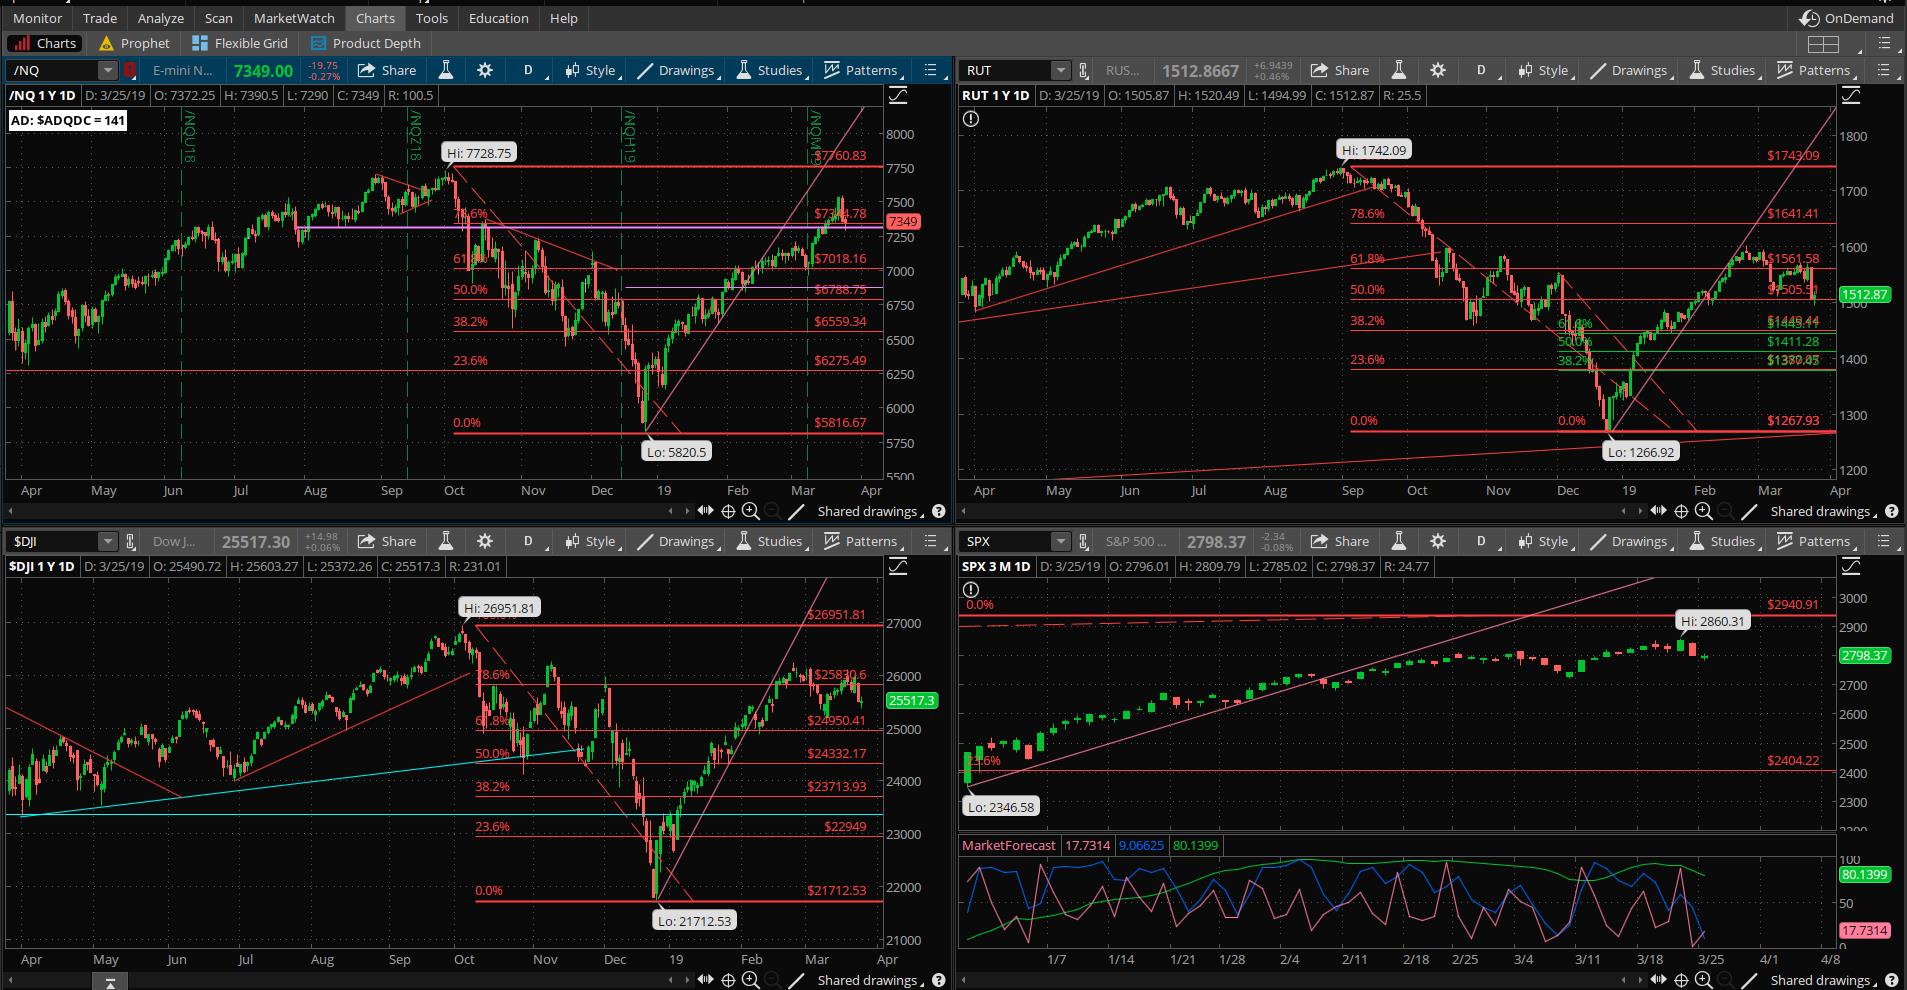Click scroll-left arrow under /NQ chart
The height and width of the screenshot is (990, 1907).
(x=671, y=511)
